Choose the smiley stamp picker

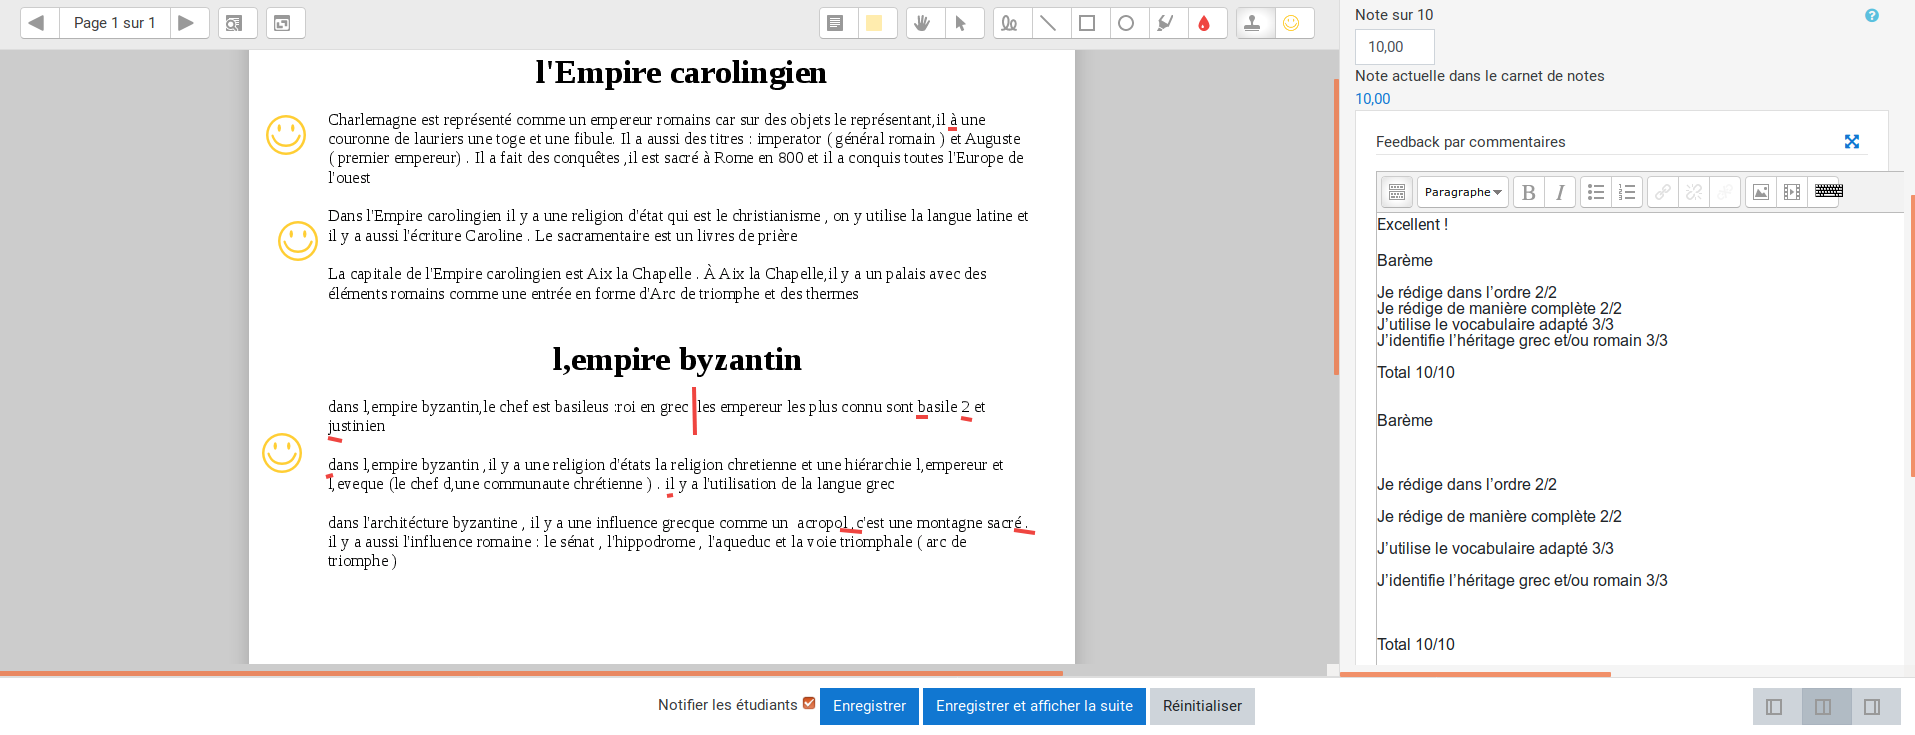pyautogui.click(x=1293, y=23)
